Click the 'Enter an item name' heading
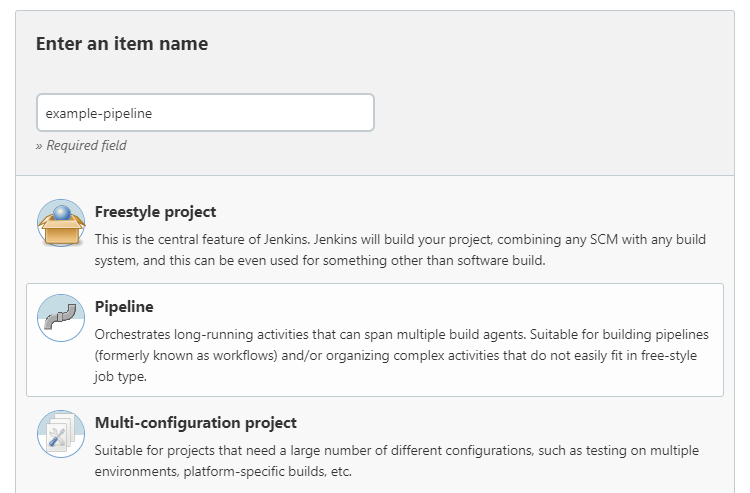Image resolution: width=750 pixels, height=493 pixels. tap(122, 44)
